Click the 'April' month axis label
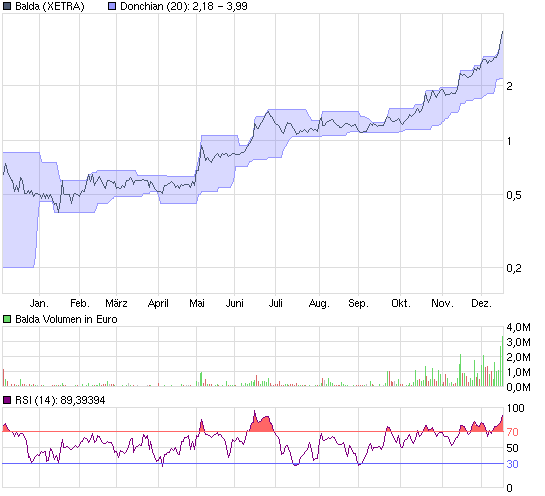This screenshot has height=496, width=545. coord(158,303)
